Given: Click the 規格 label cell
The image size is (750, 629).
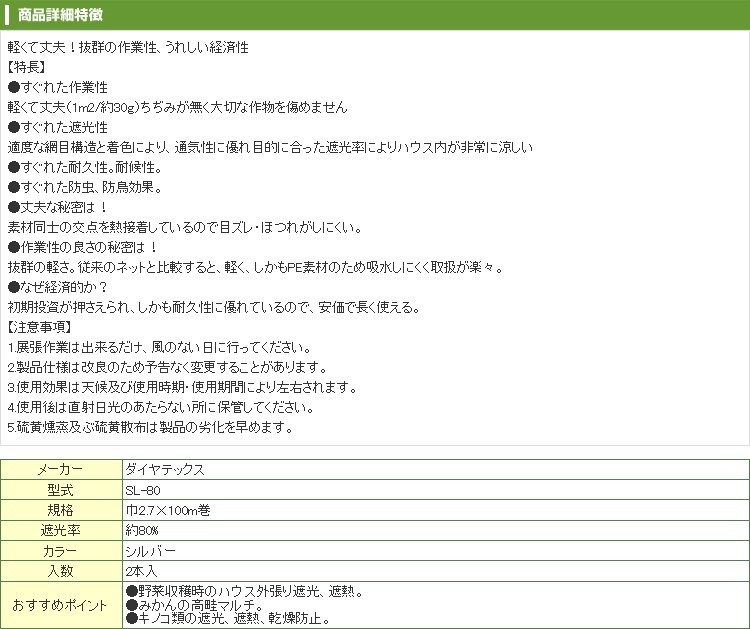Looking at the screenshot, I should pos(61,510).
